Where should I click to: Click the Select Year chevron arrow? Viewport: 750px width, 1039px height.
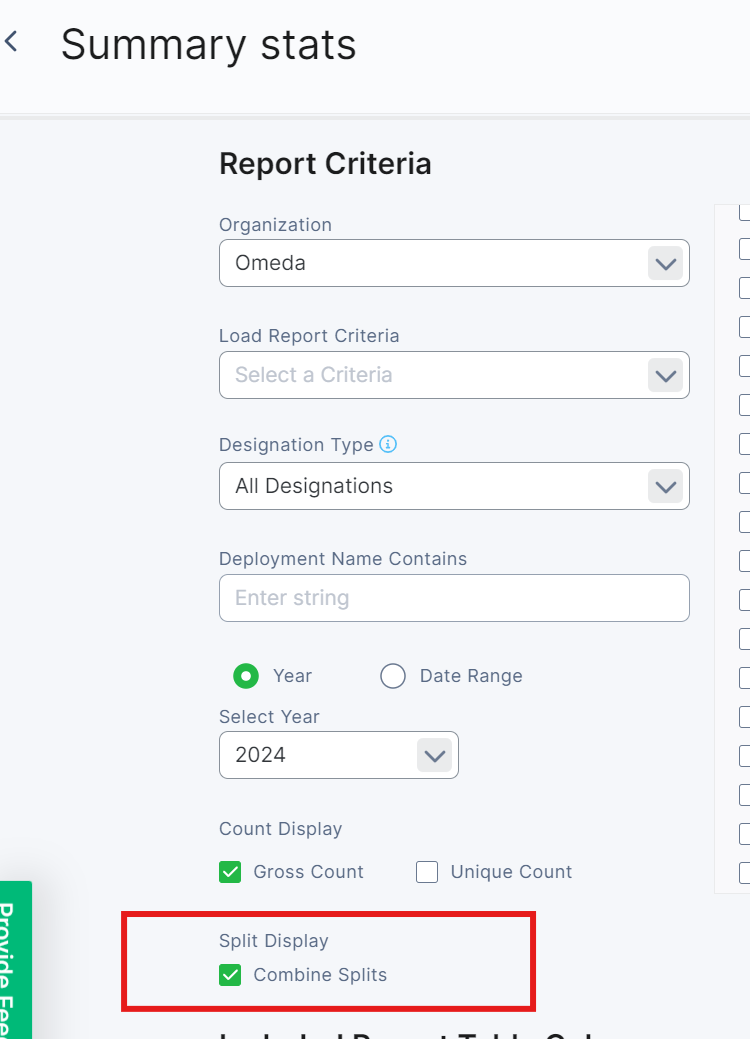pyautogui.click(x=434, y=755)
